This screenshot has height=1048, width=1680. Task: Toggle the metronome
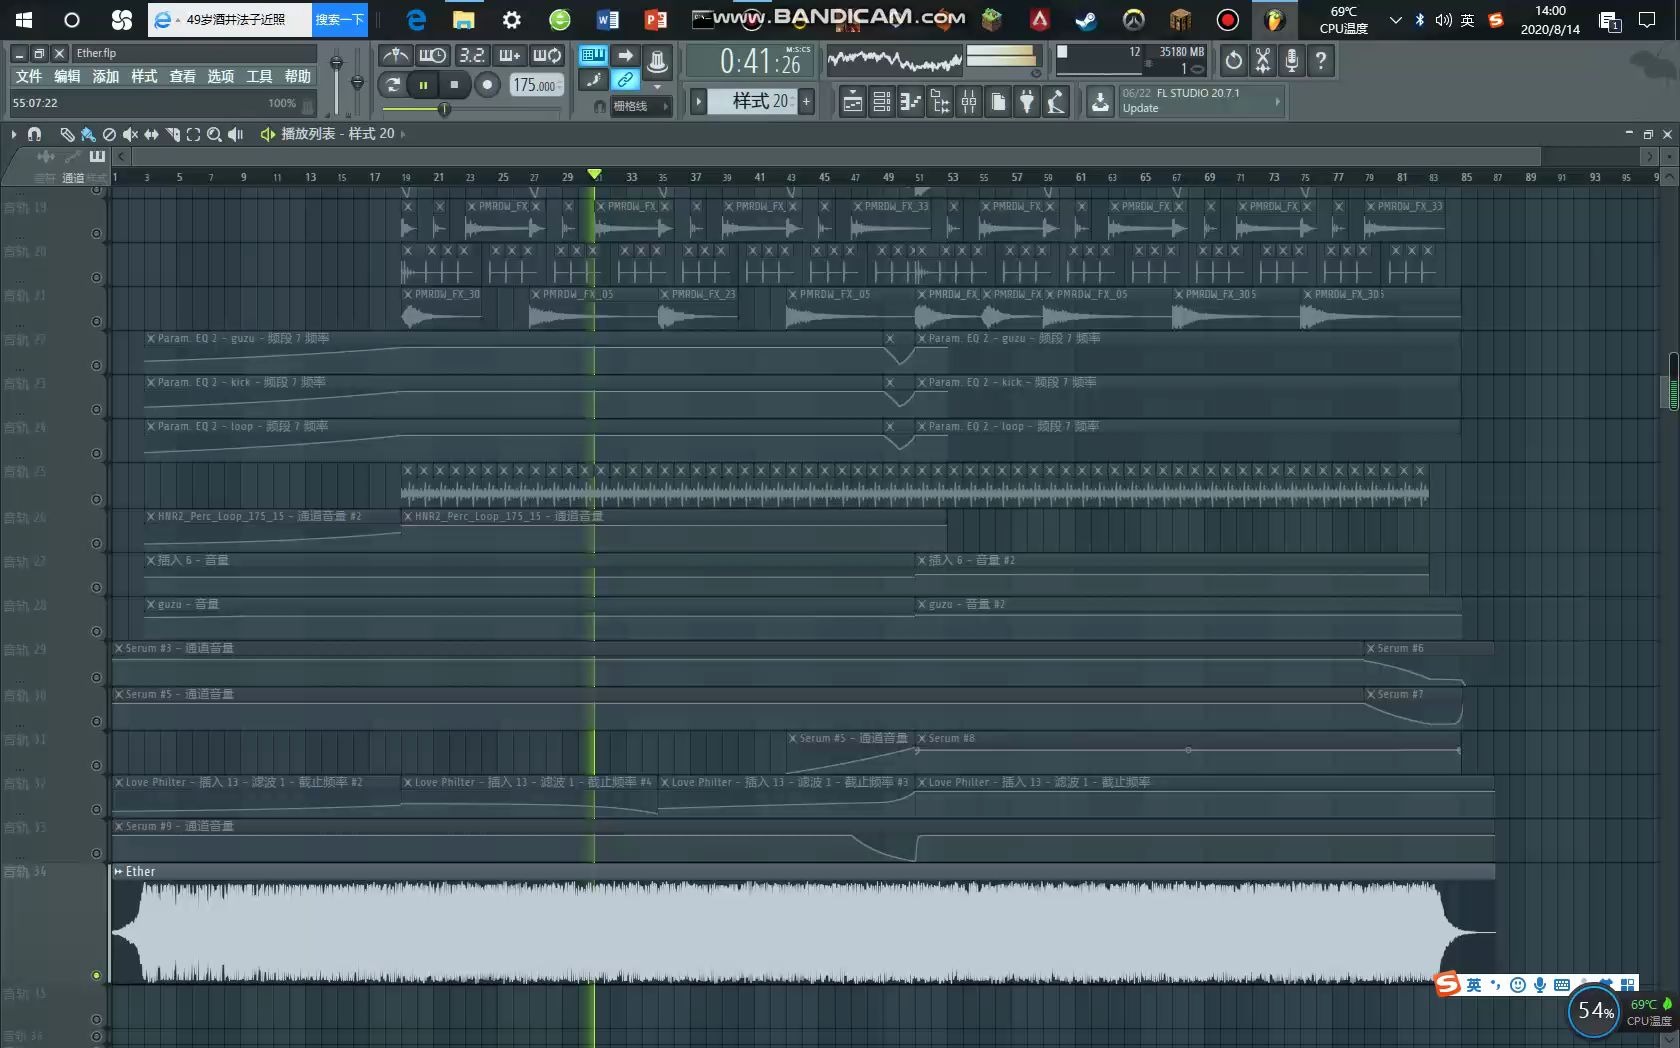[x=395, y=56]
